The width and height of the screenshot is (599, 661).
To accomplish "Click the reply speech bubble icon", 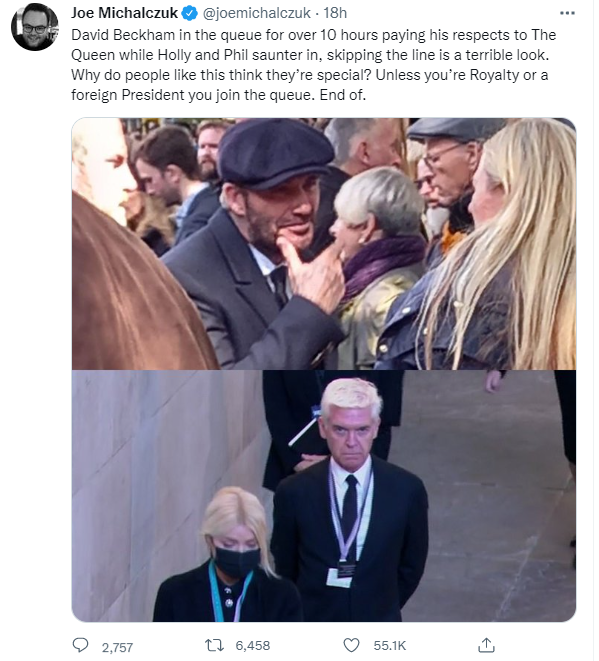I will coord(80,645).
